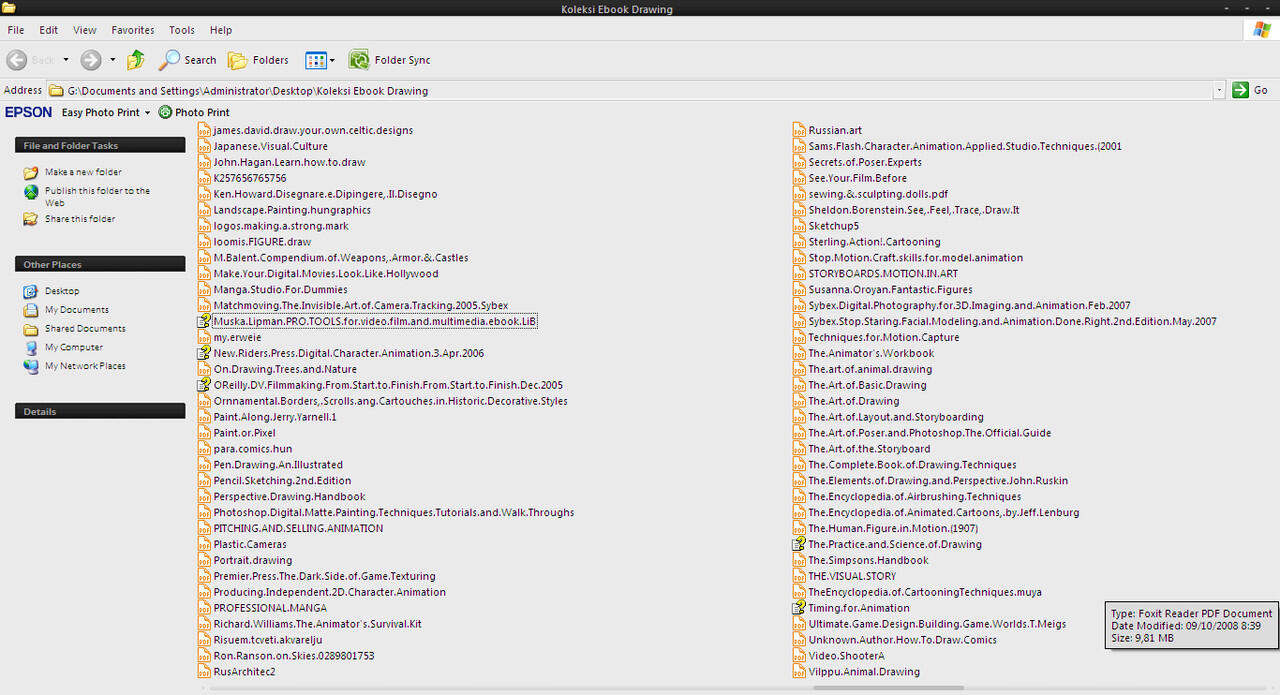Expand the Details panel header
Screen dimensions: 1280x695
click(100, 411)
